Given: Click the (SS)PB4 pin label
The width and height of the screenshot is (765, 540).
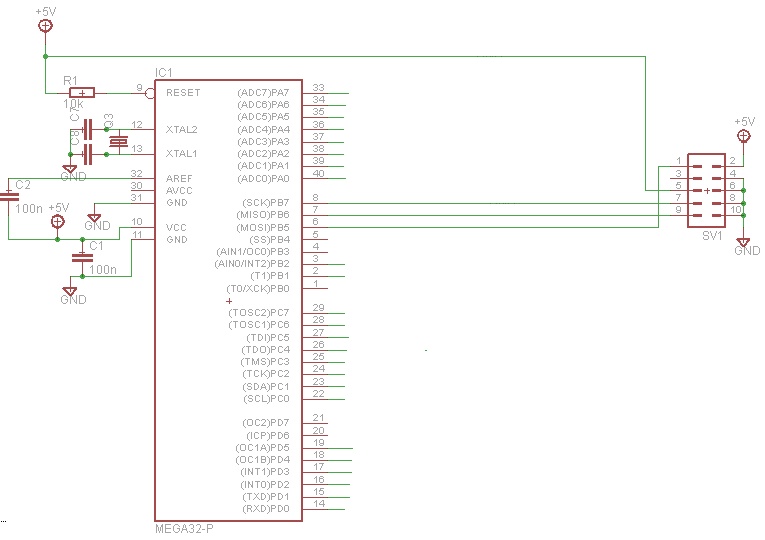Looking at the screenshot, I should click(269, 240).
